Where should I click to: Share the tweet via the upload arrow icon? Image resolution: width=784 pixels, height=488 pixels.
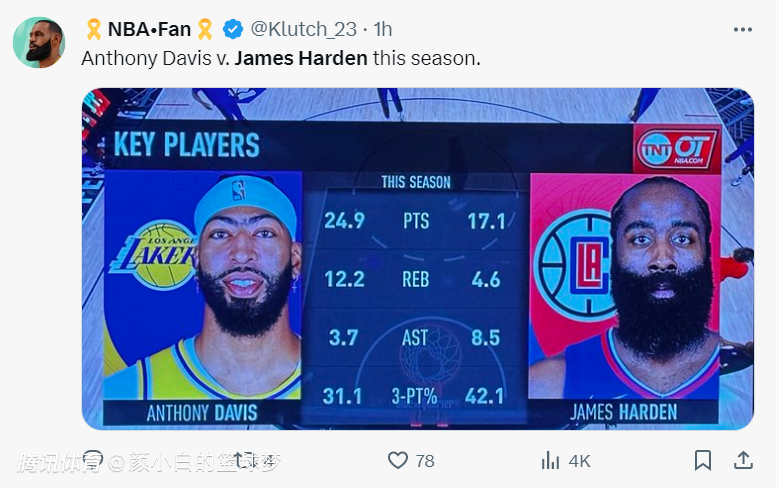point(743,460)
